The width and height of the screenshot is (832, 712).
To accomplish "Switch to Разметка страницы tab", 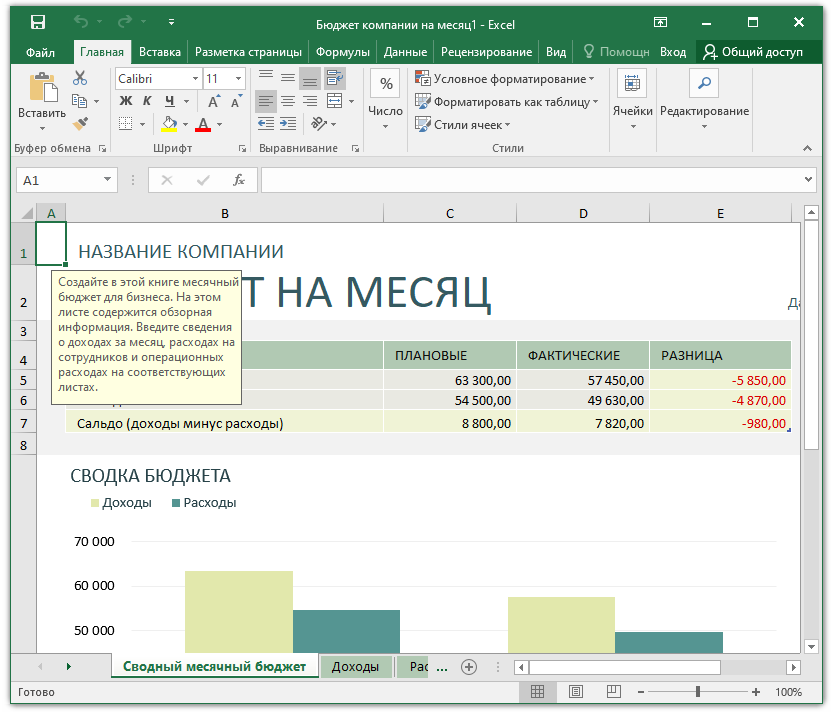I will (x=248, y=52).
